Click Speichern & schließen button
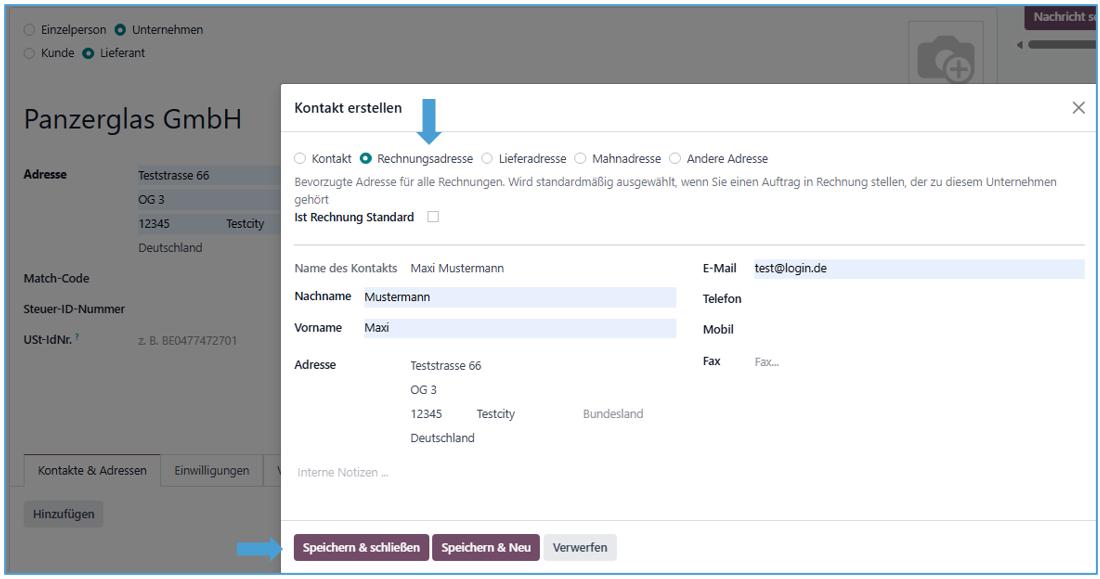The height and width of the screenshot is (579, 1100). (x=360, y=547)
